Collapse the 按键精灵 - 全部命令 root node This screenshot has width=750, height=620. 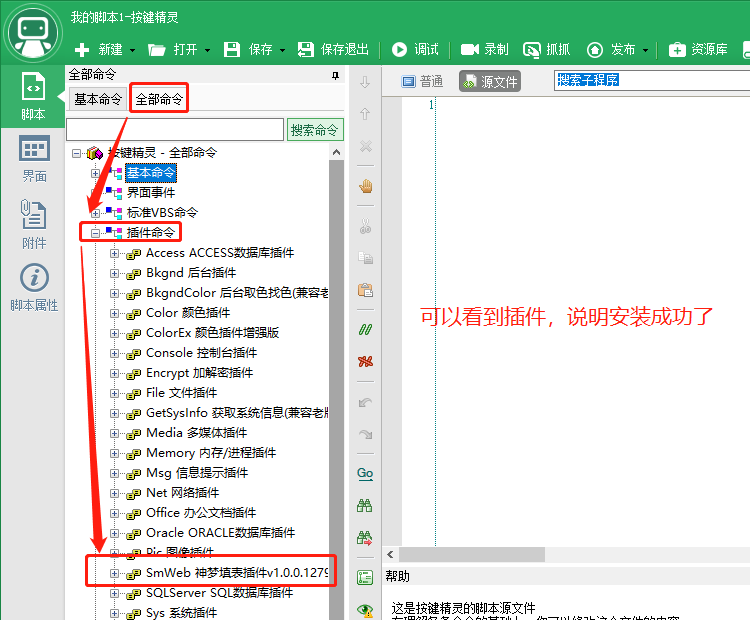[x=76, y=153]
